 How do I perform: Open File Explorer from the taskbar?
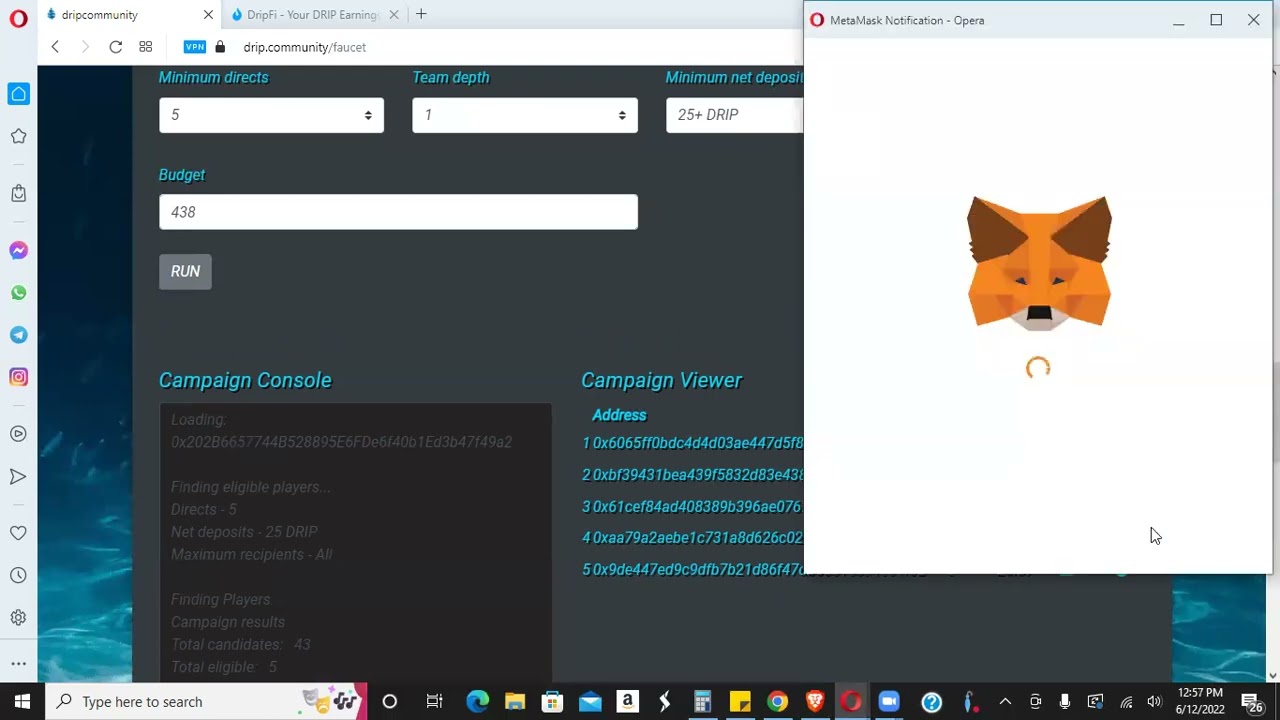click(x=515, y=701)
